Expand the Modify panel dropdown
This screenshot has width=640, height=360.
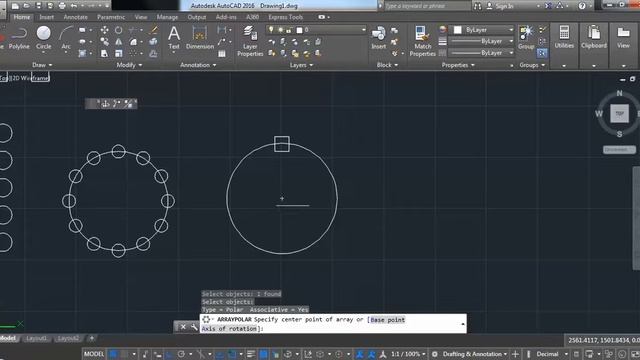129,65
